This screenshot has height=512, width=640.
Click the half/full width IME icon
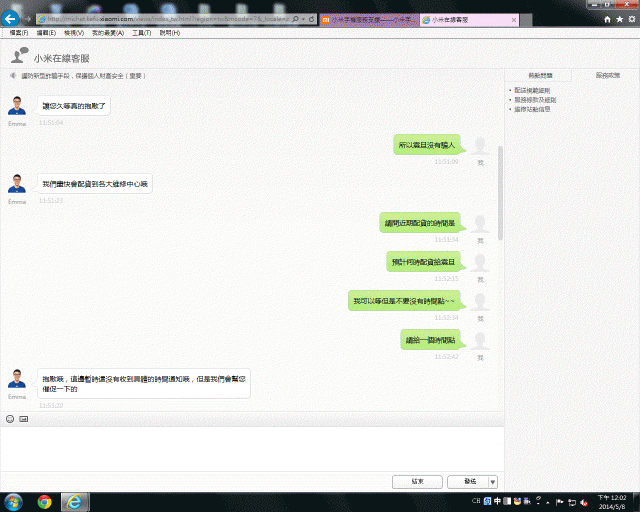(507, 501)
